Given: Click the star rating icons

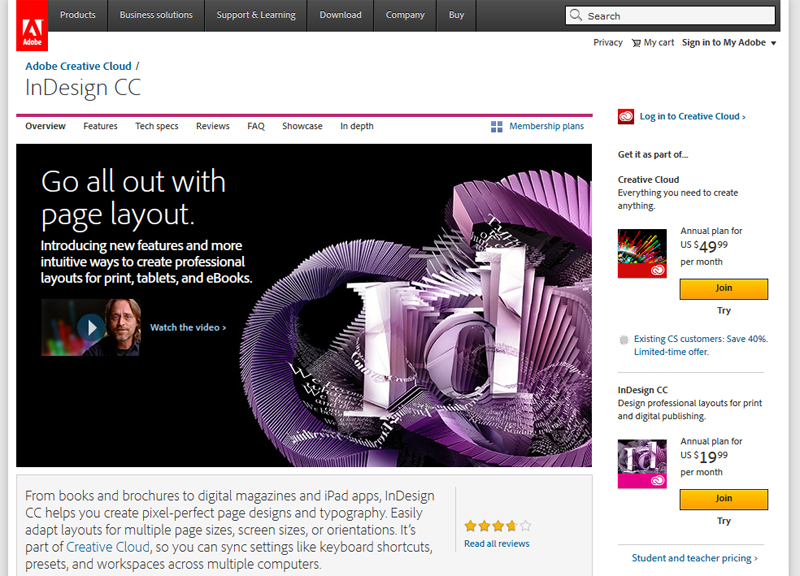Looking at the screenshot, I should (497, 525).
